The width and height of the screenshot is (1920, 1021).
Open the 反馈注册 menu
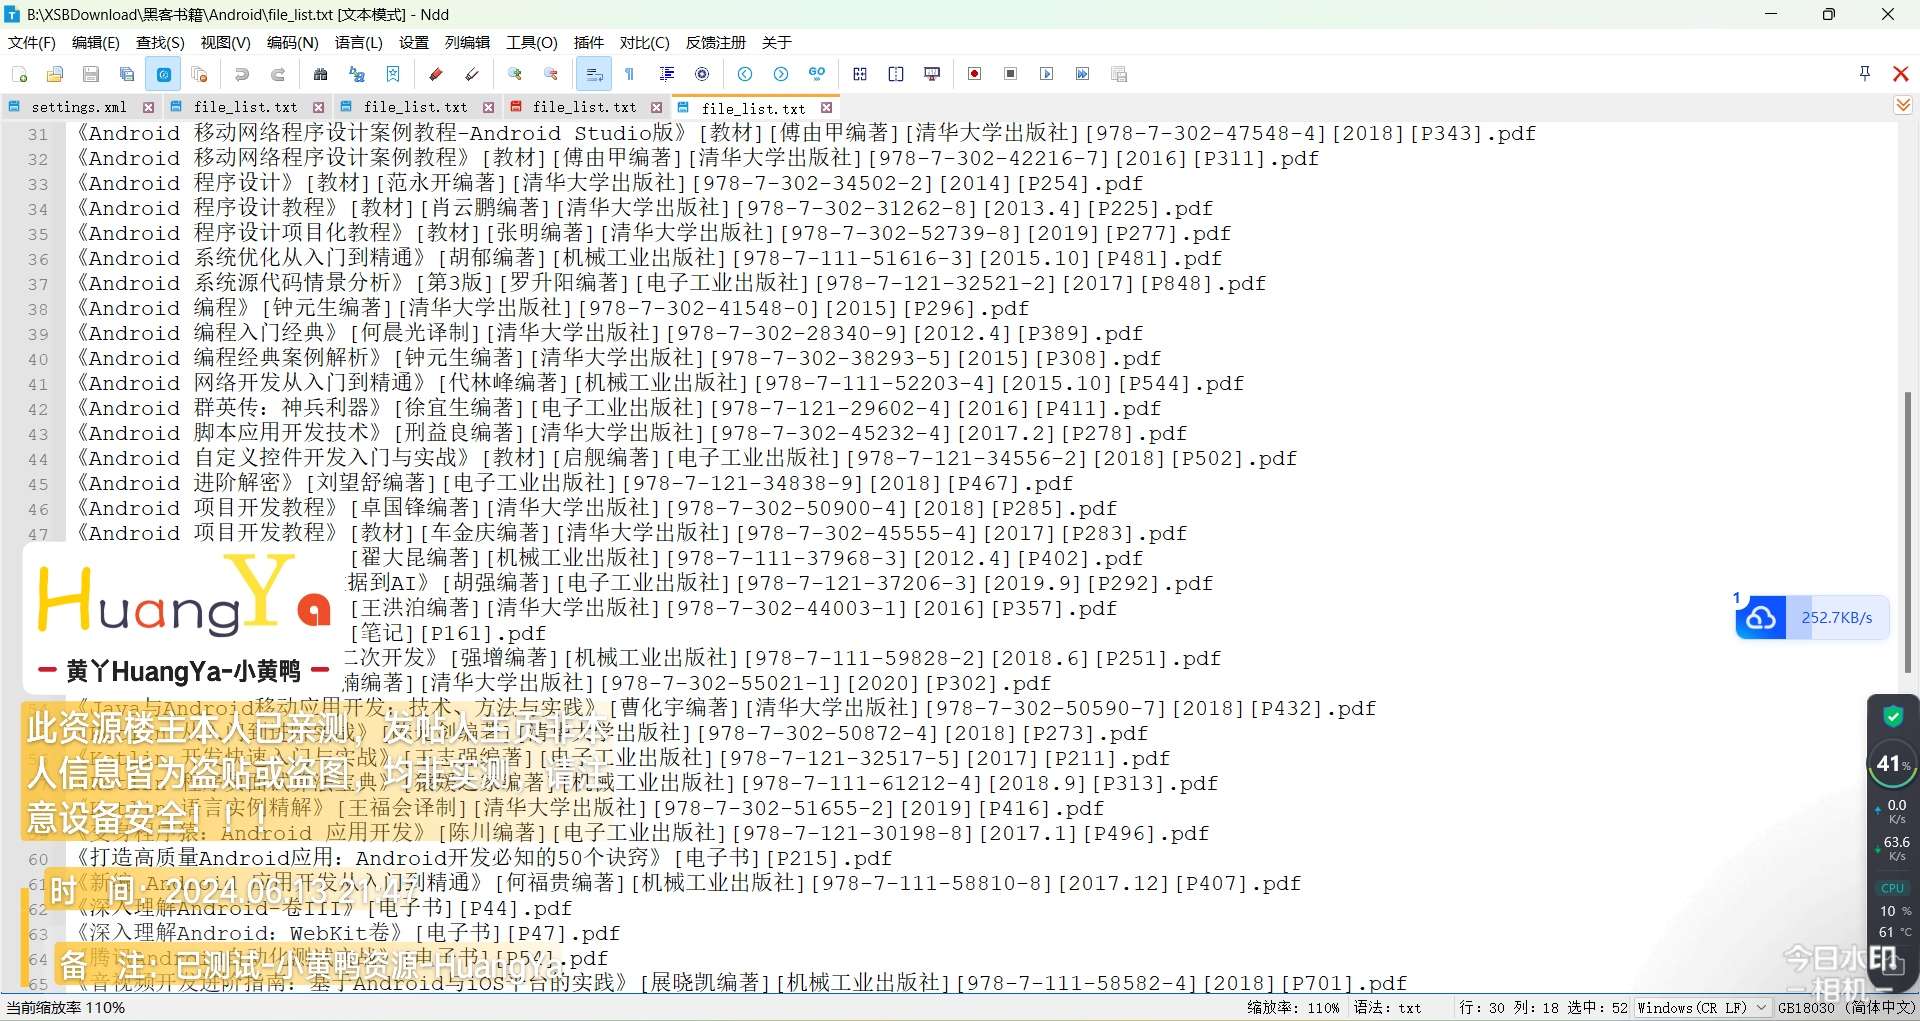pyautogui.click(x=716, y=42)
